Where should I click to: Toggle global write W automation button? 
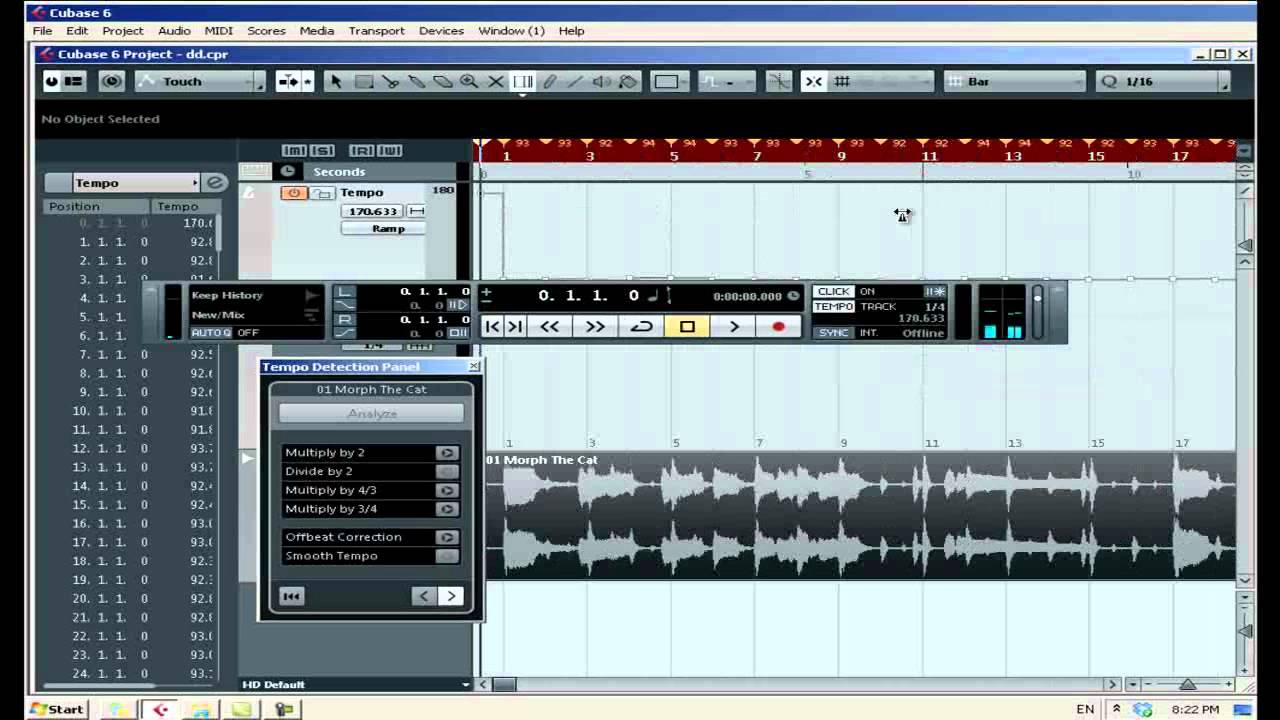390,151
